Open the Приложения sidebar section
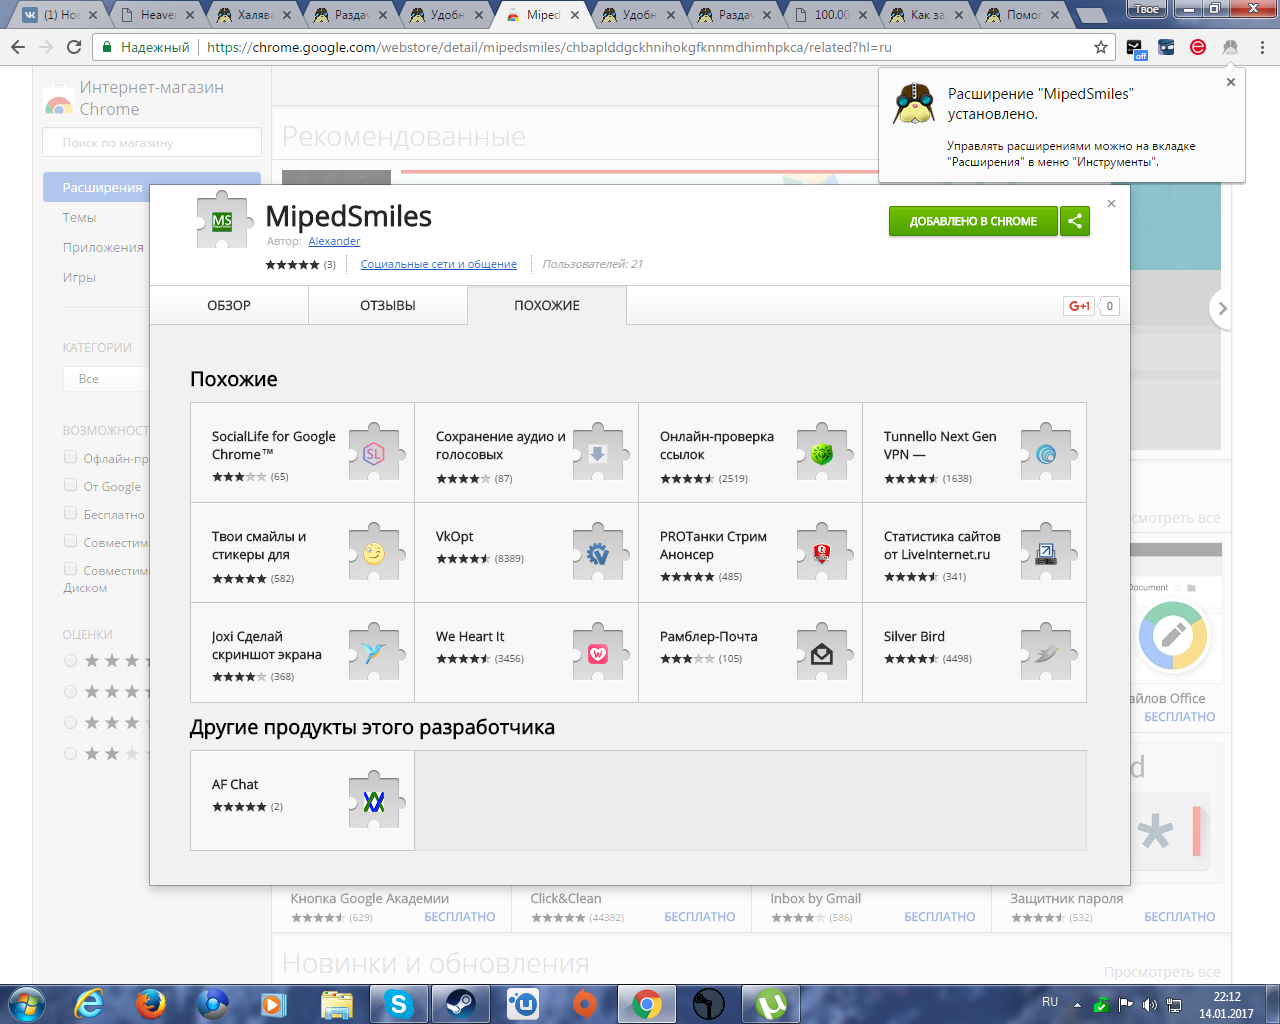 (103, 247)
